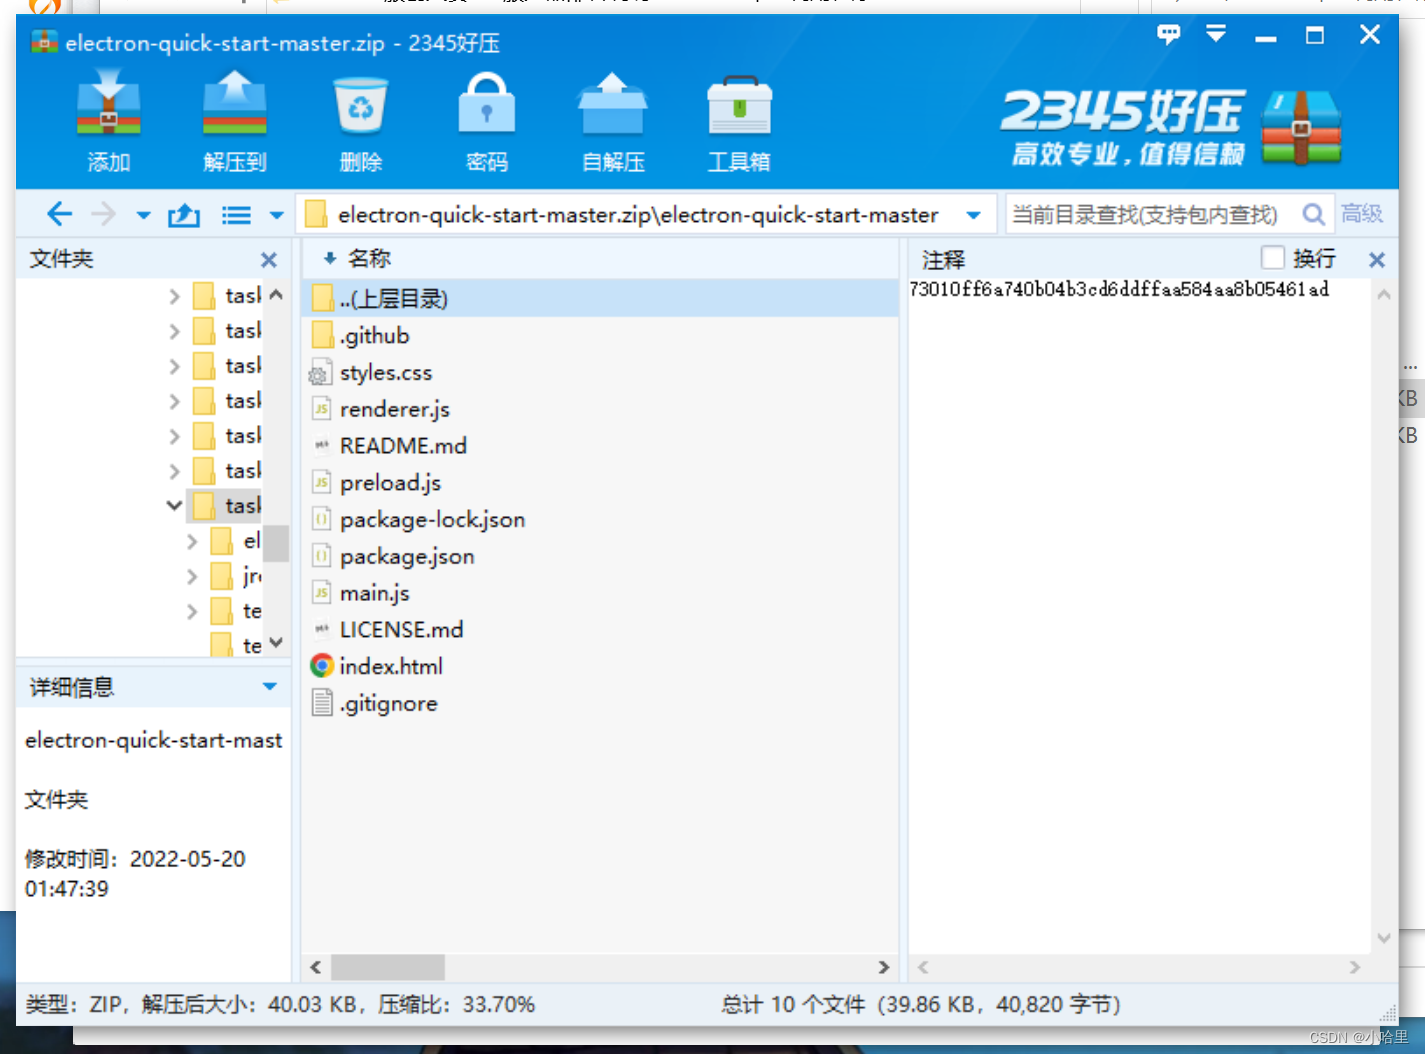Screen dimensions: 1425x1054
Task: Click the .github folder icon
Action: (x=322, y=334)
